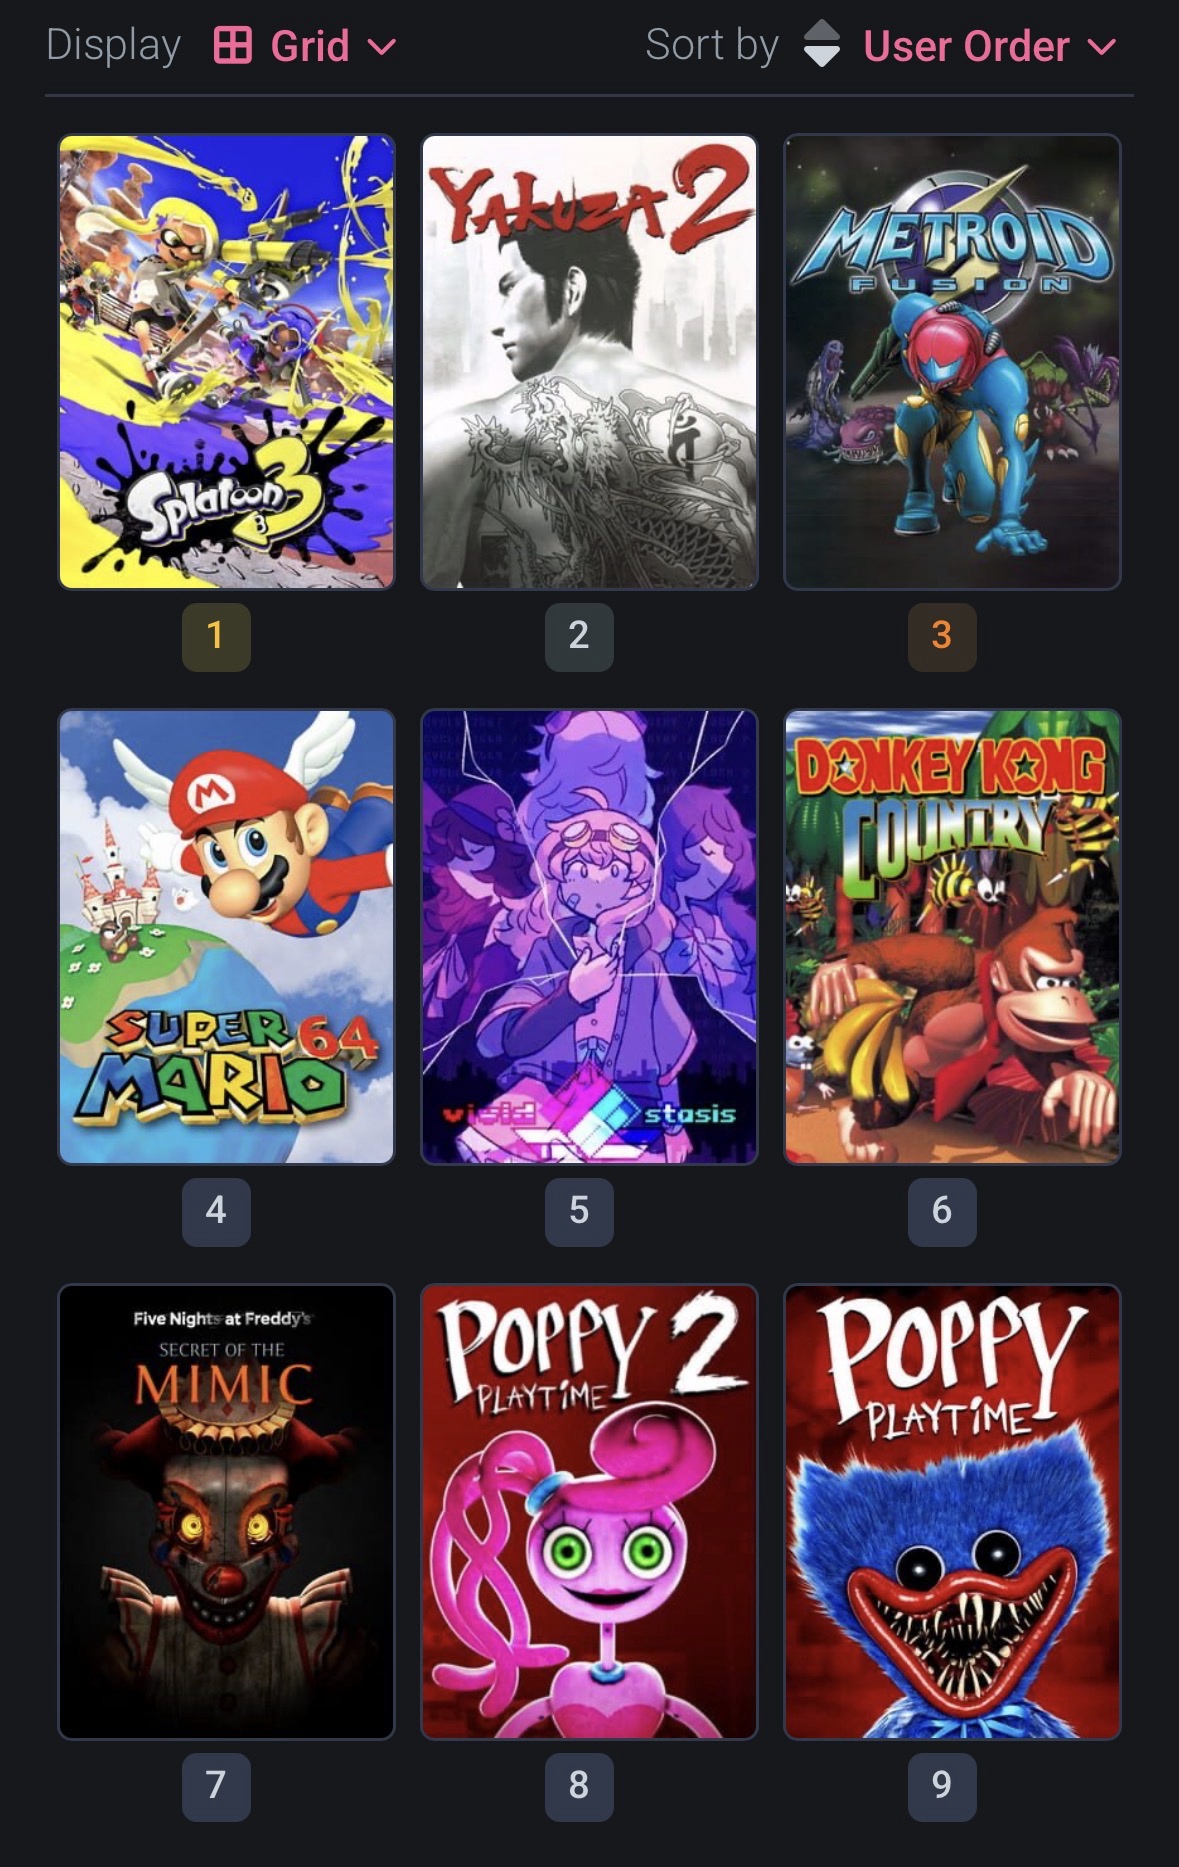This screenshot has height=1867, width=1179.
Task: Select the Poppy Playtime 2 cover
Action: click(x=589, y=1512)
